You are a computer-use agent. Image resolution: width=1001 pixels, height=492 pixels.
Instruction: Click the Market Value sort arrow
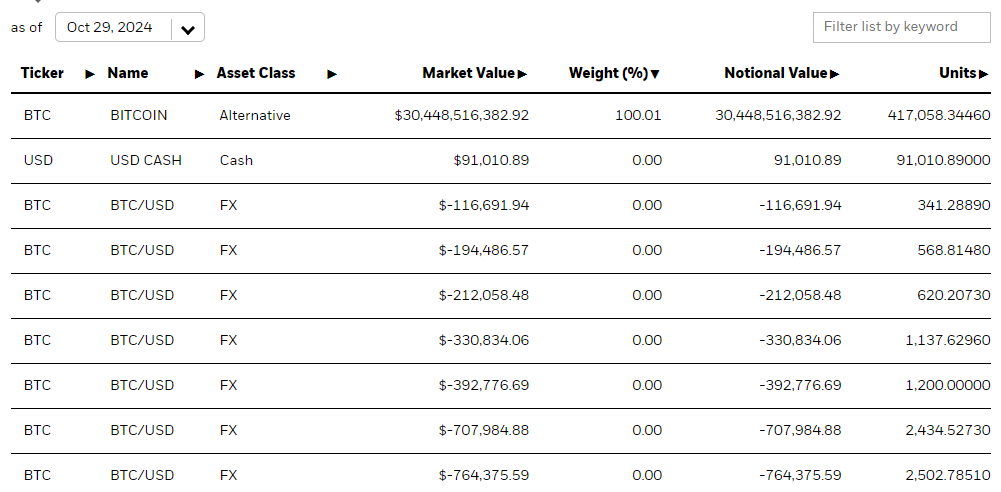[523, 74]
